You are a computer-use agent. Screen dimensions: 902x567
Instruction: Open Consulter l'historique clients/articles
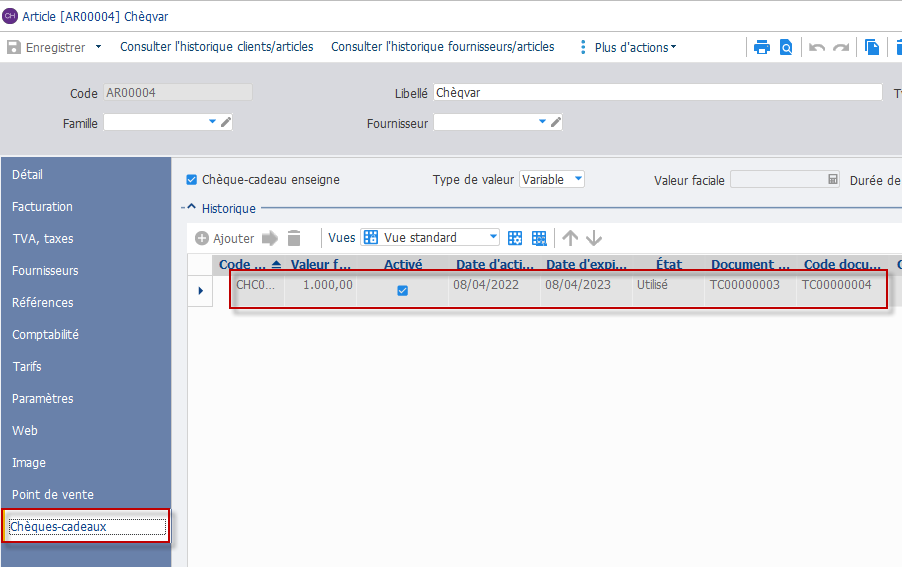tap(216, 47)
